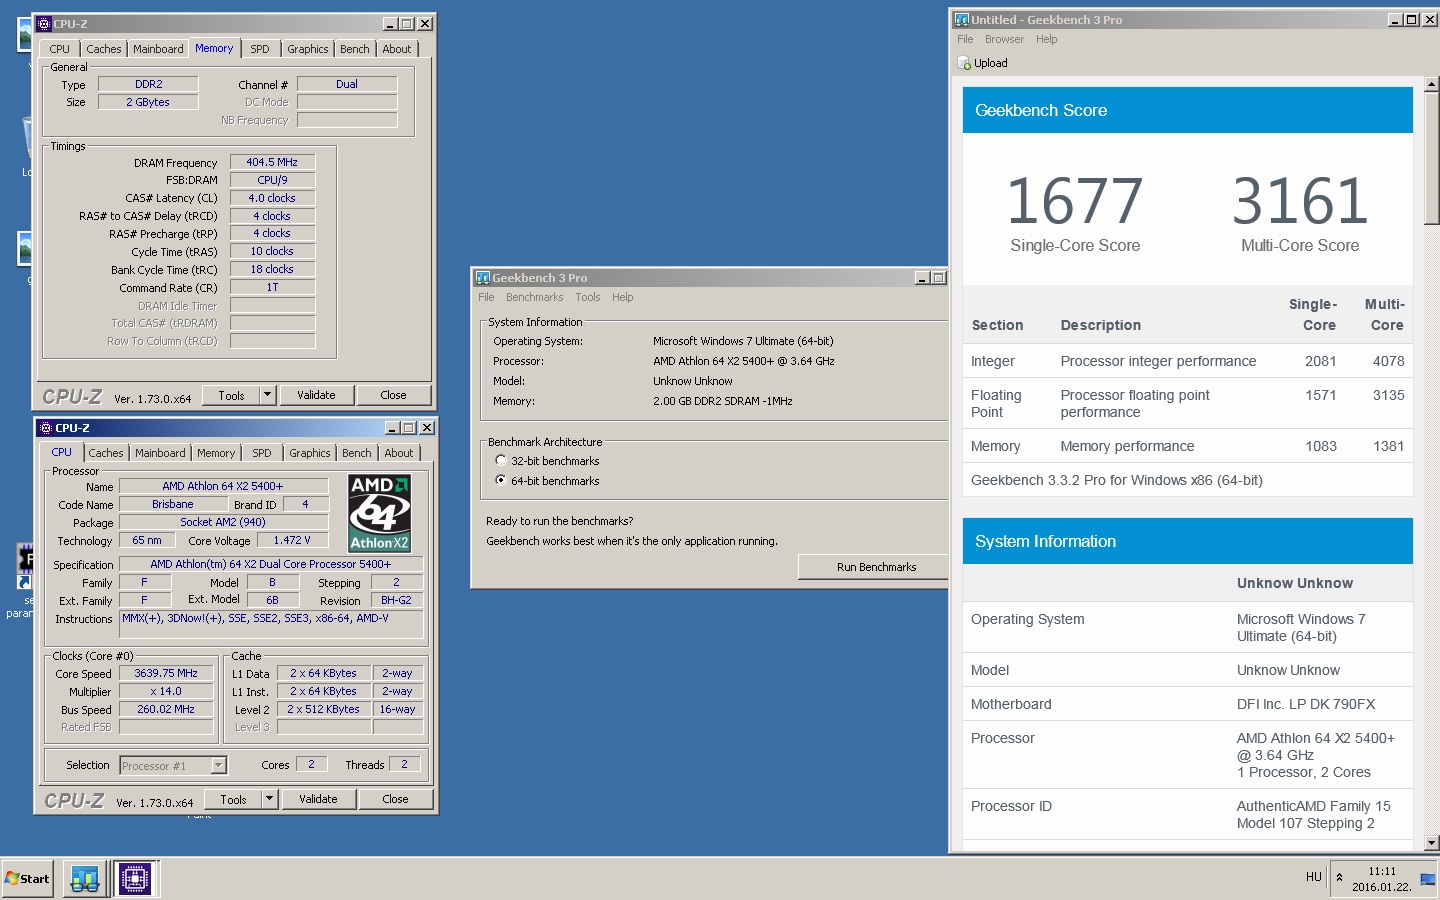Click Close button in upper CPU-Z window
Viewport: 1440px width, 900px height.
tap(393, 395)
